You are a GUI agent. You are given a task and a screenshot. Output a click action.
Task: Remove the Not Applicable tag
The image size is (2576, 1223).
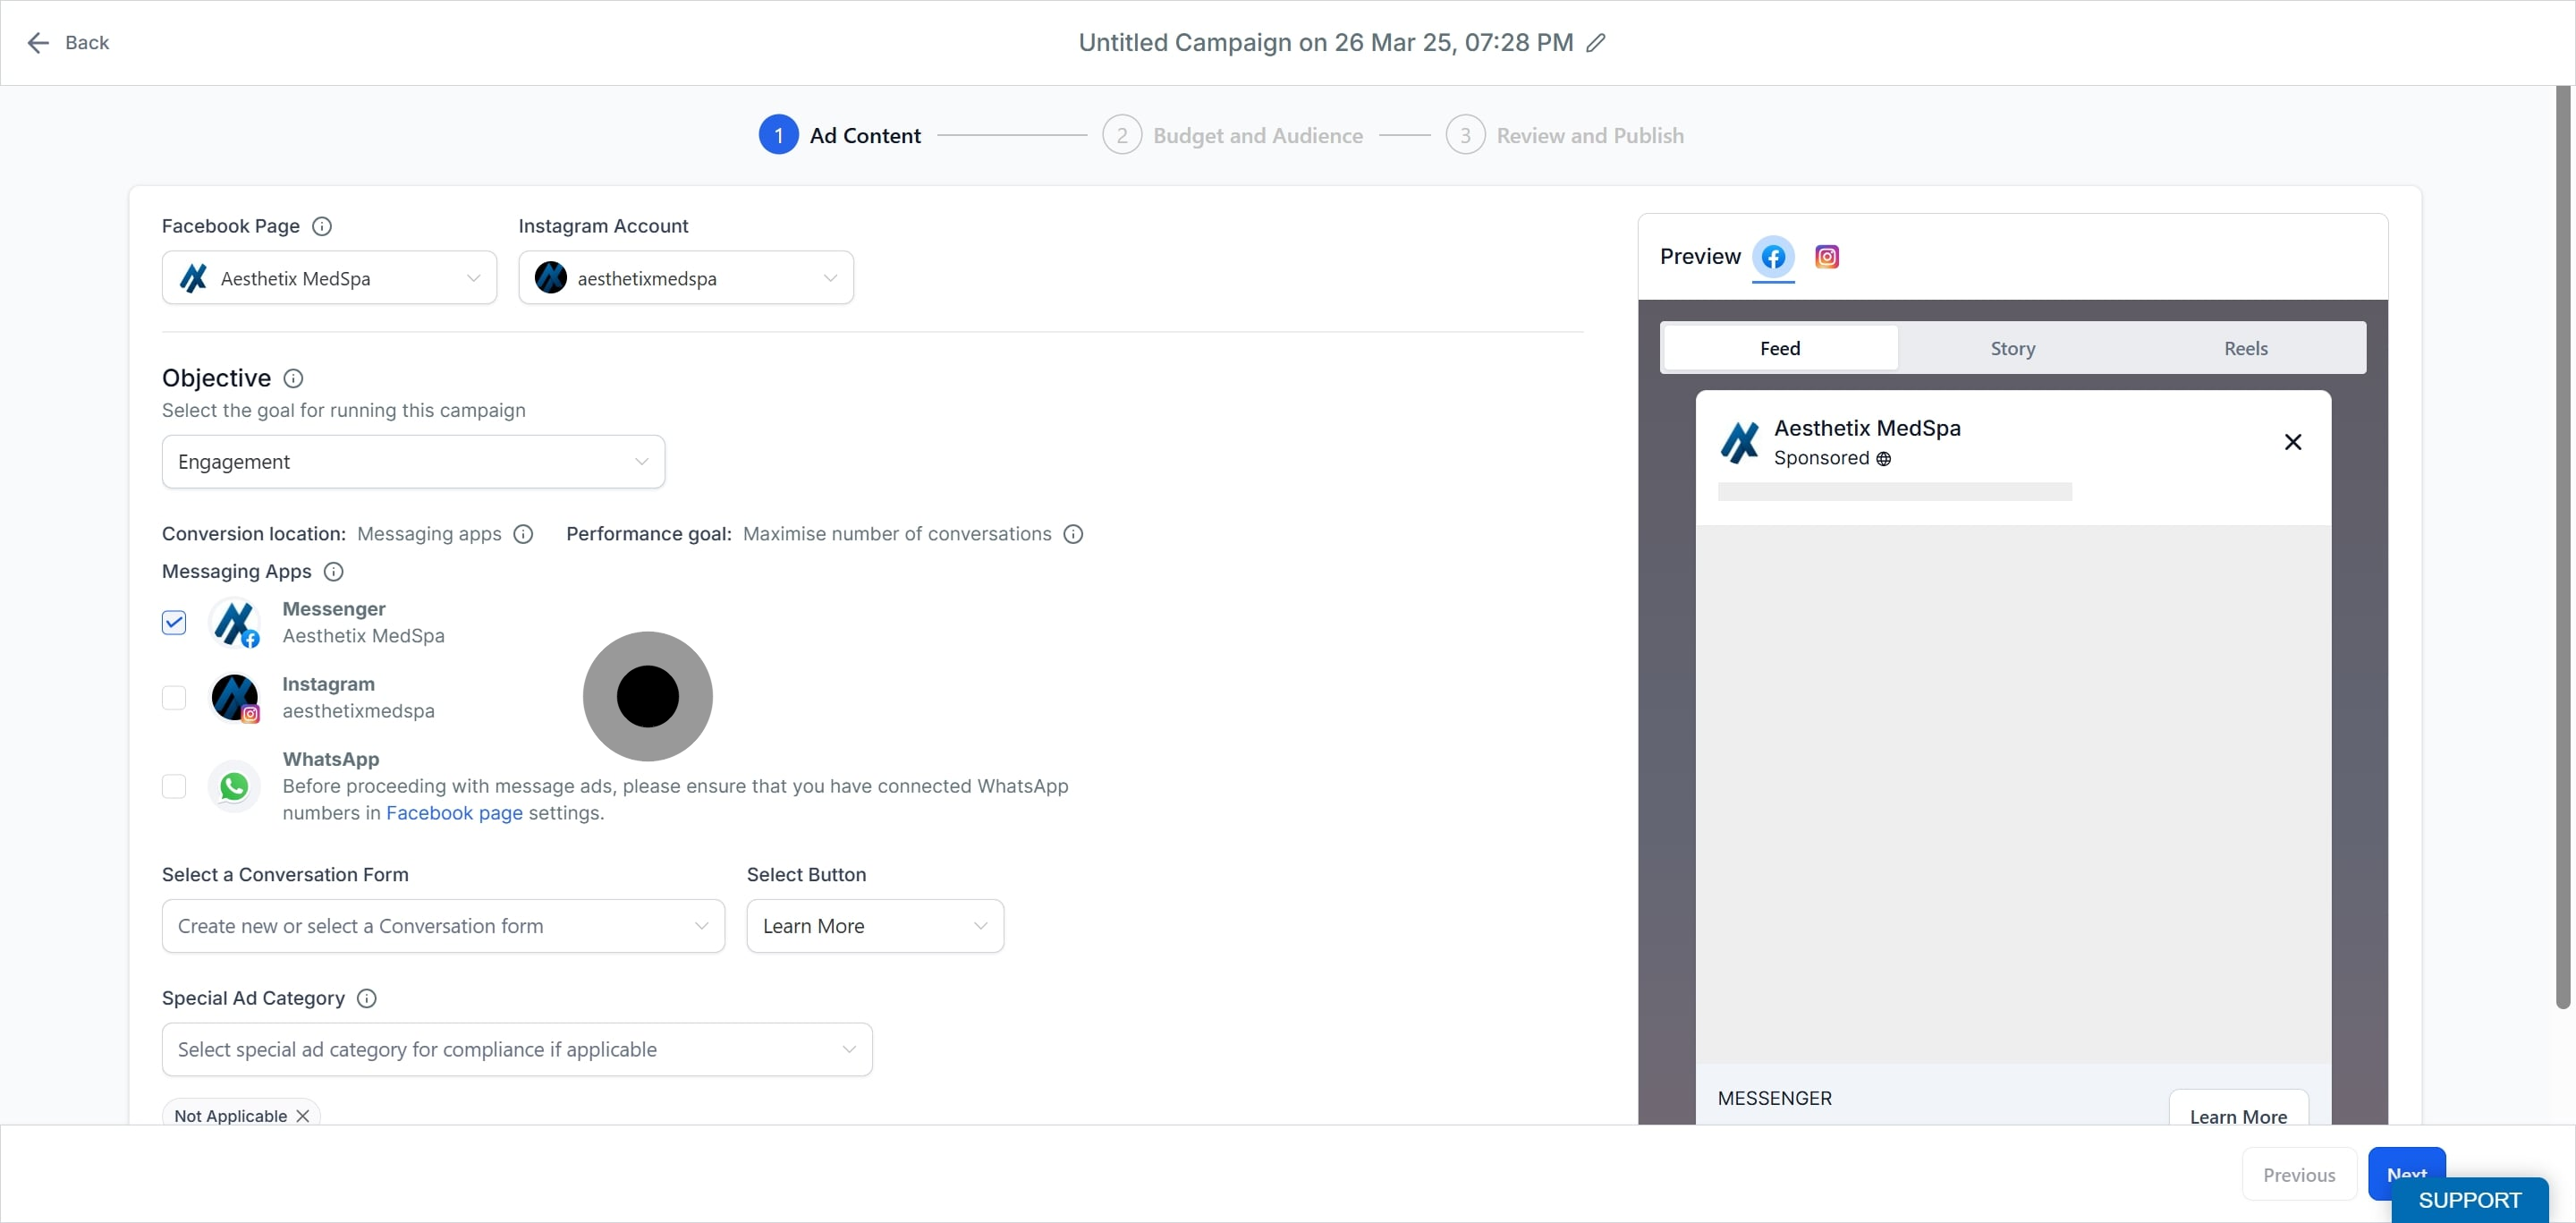(x=303, y=1116)
